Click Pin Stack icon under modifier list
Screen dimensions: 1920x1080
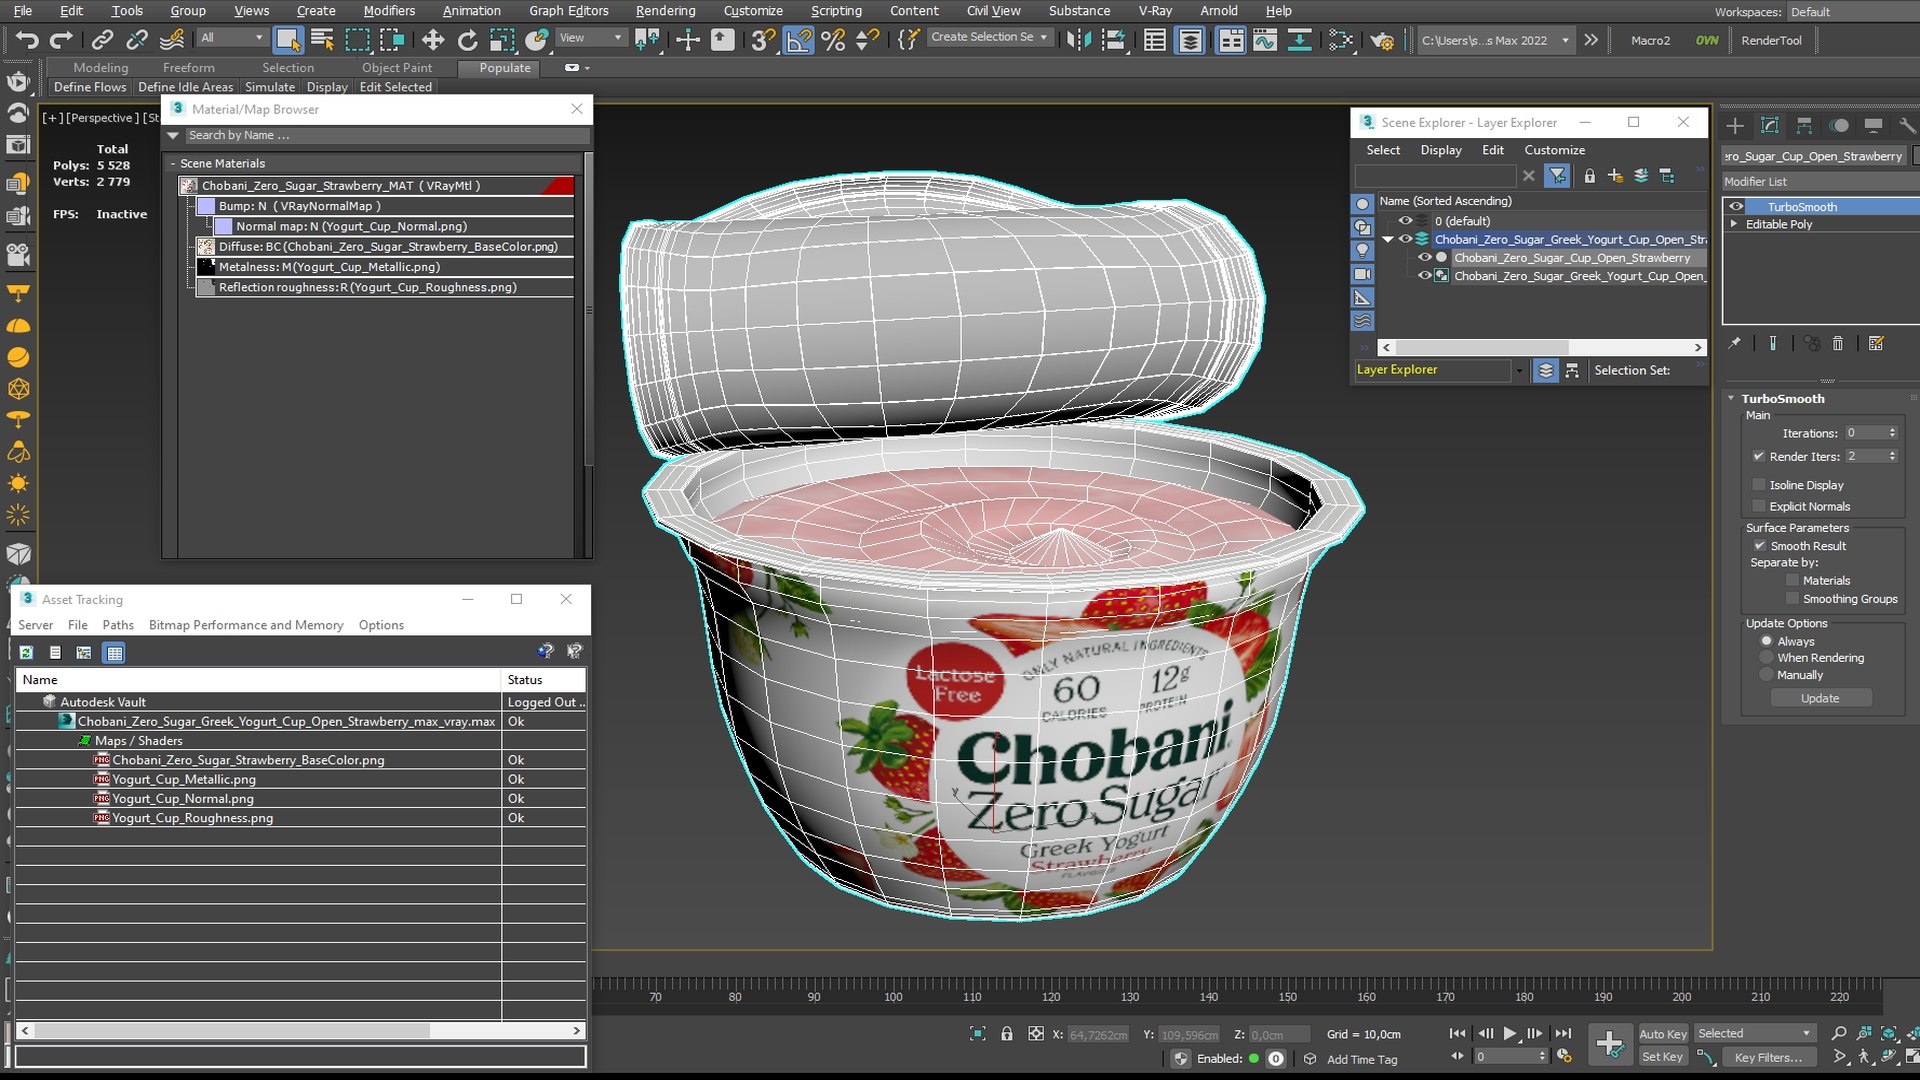(1735, 343)
